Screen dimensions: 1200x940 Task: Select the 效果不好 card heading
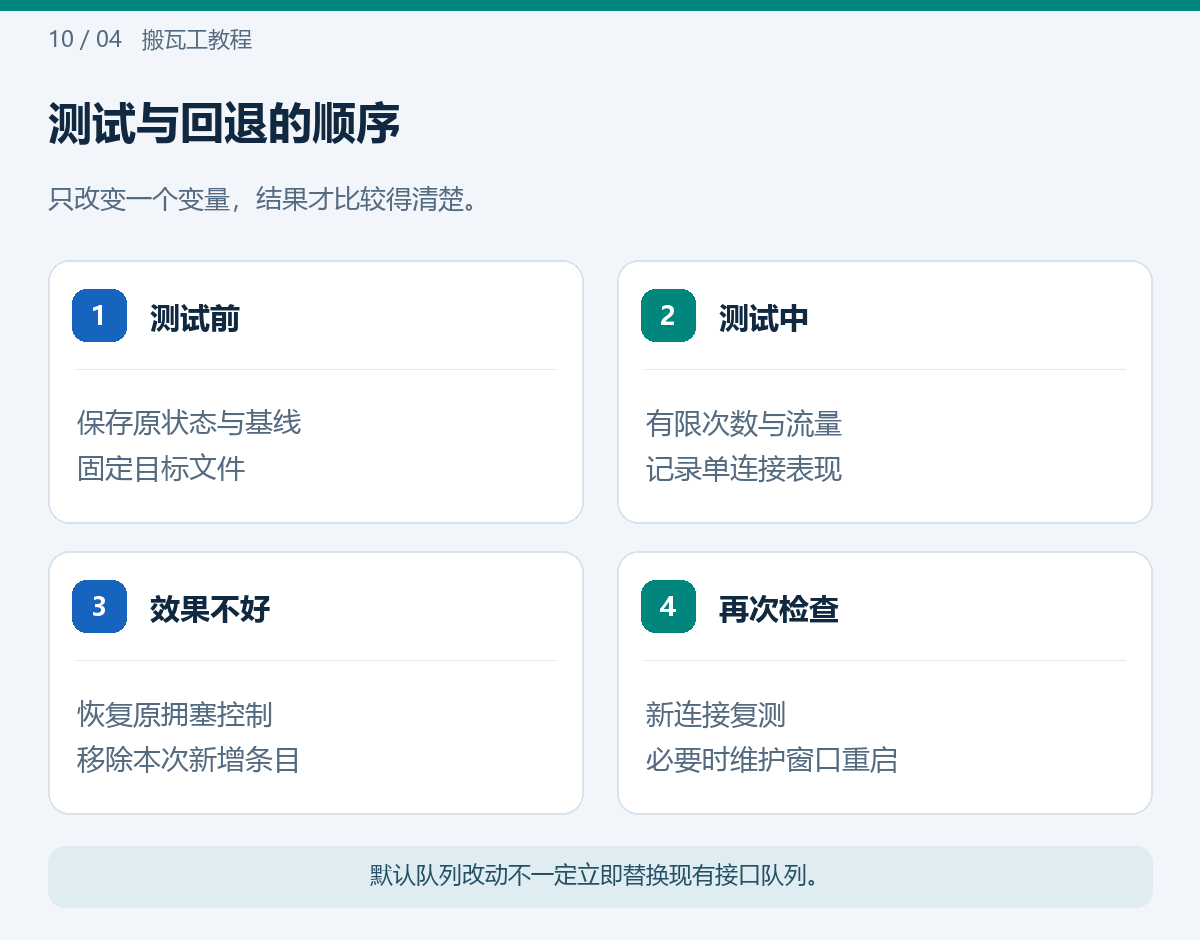pyautogui.click(x=210, y=609)
